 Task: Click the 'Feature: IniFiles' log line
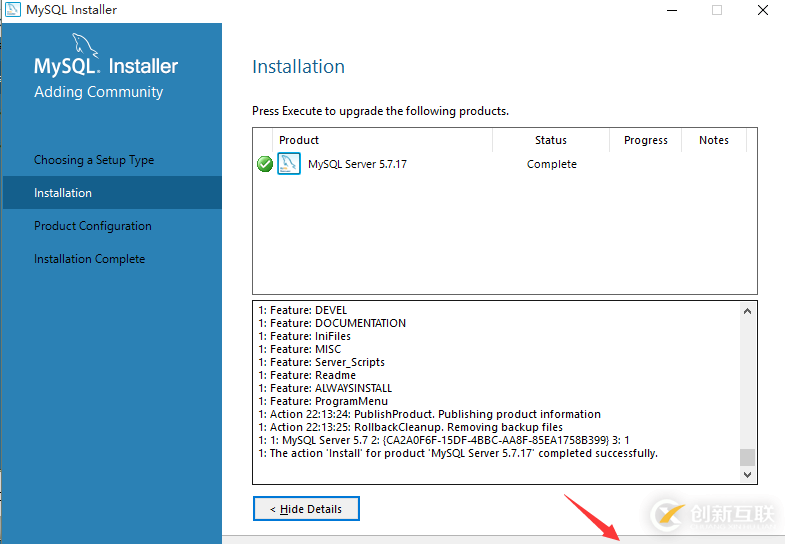pyautogui.click(x=304, y=336)
